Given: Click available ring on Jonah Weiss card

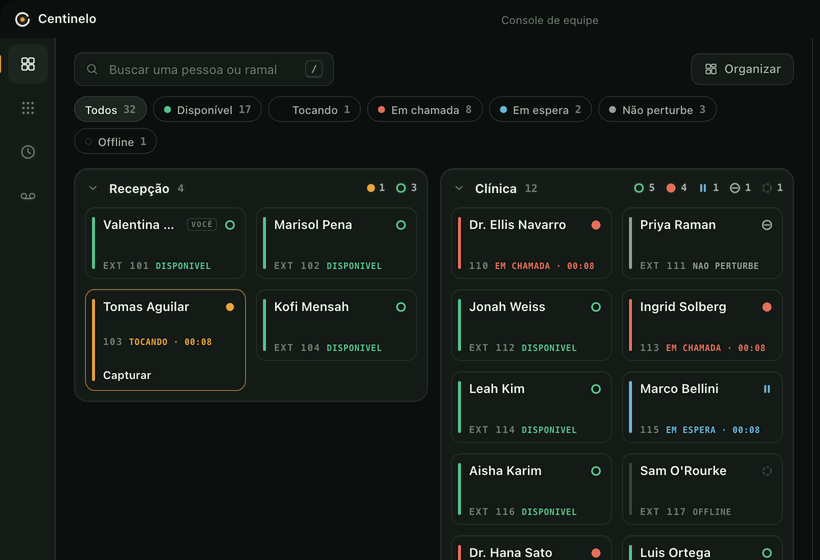Looking at the screenshot, I should (596, 307).
